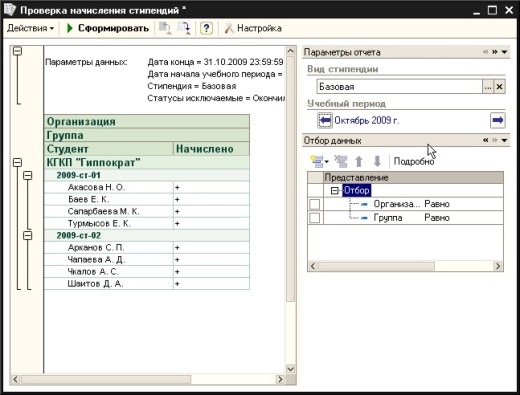This screenshot has width=520, height=395.
Task: Collapse the 2009-ст-02 group
Action: [x=28, y=235]
